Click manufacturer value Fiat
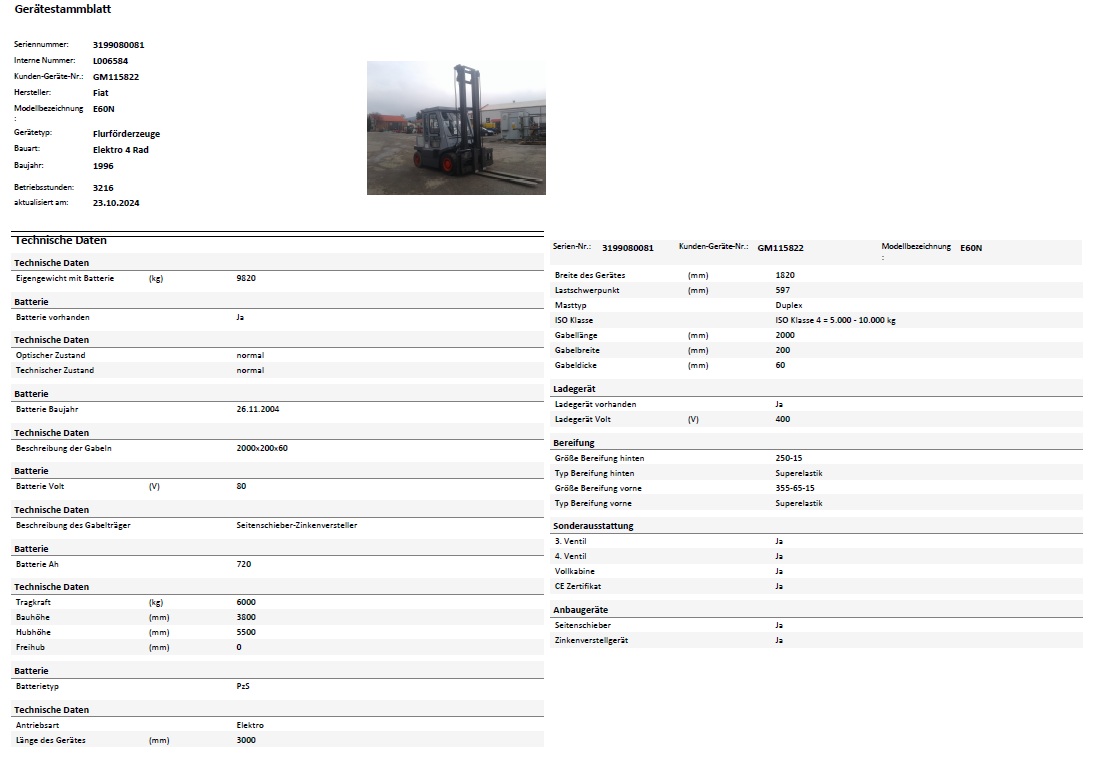This screenshot has height=781, width=1096. tap(101, 93)
